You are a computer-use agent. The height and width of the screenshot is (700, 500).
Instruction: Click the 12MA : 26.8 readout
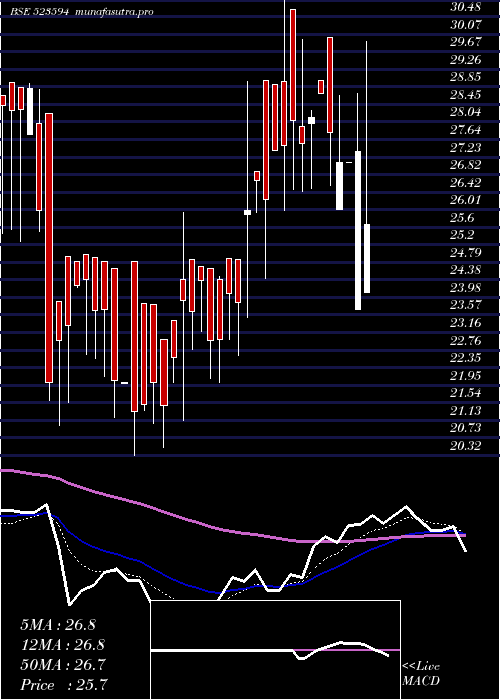point(62,646)
